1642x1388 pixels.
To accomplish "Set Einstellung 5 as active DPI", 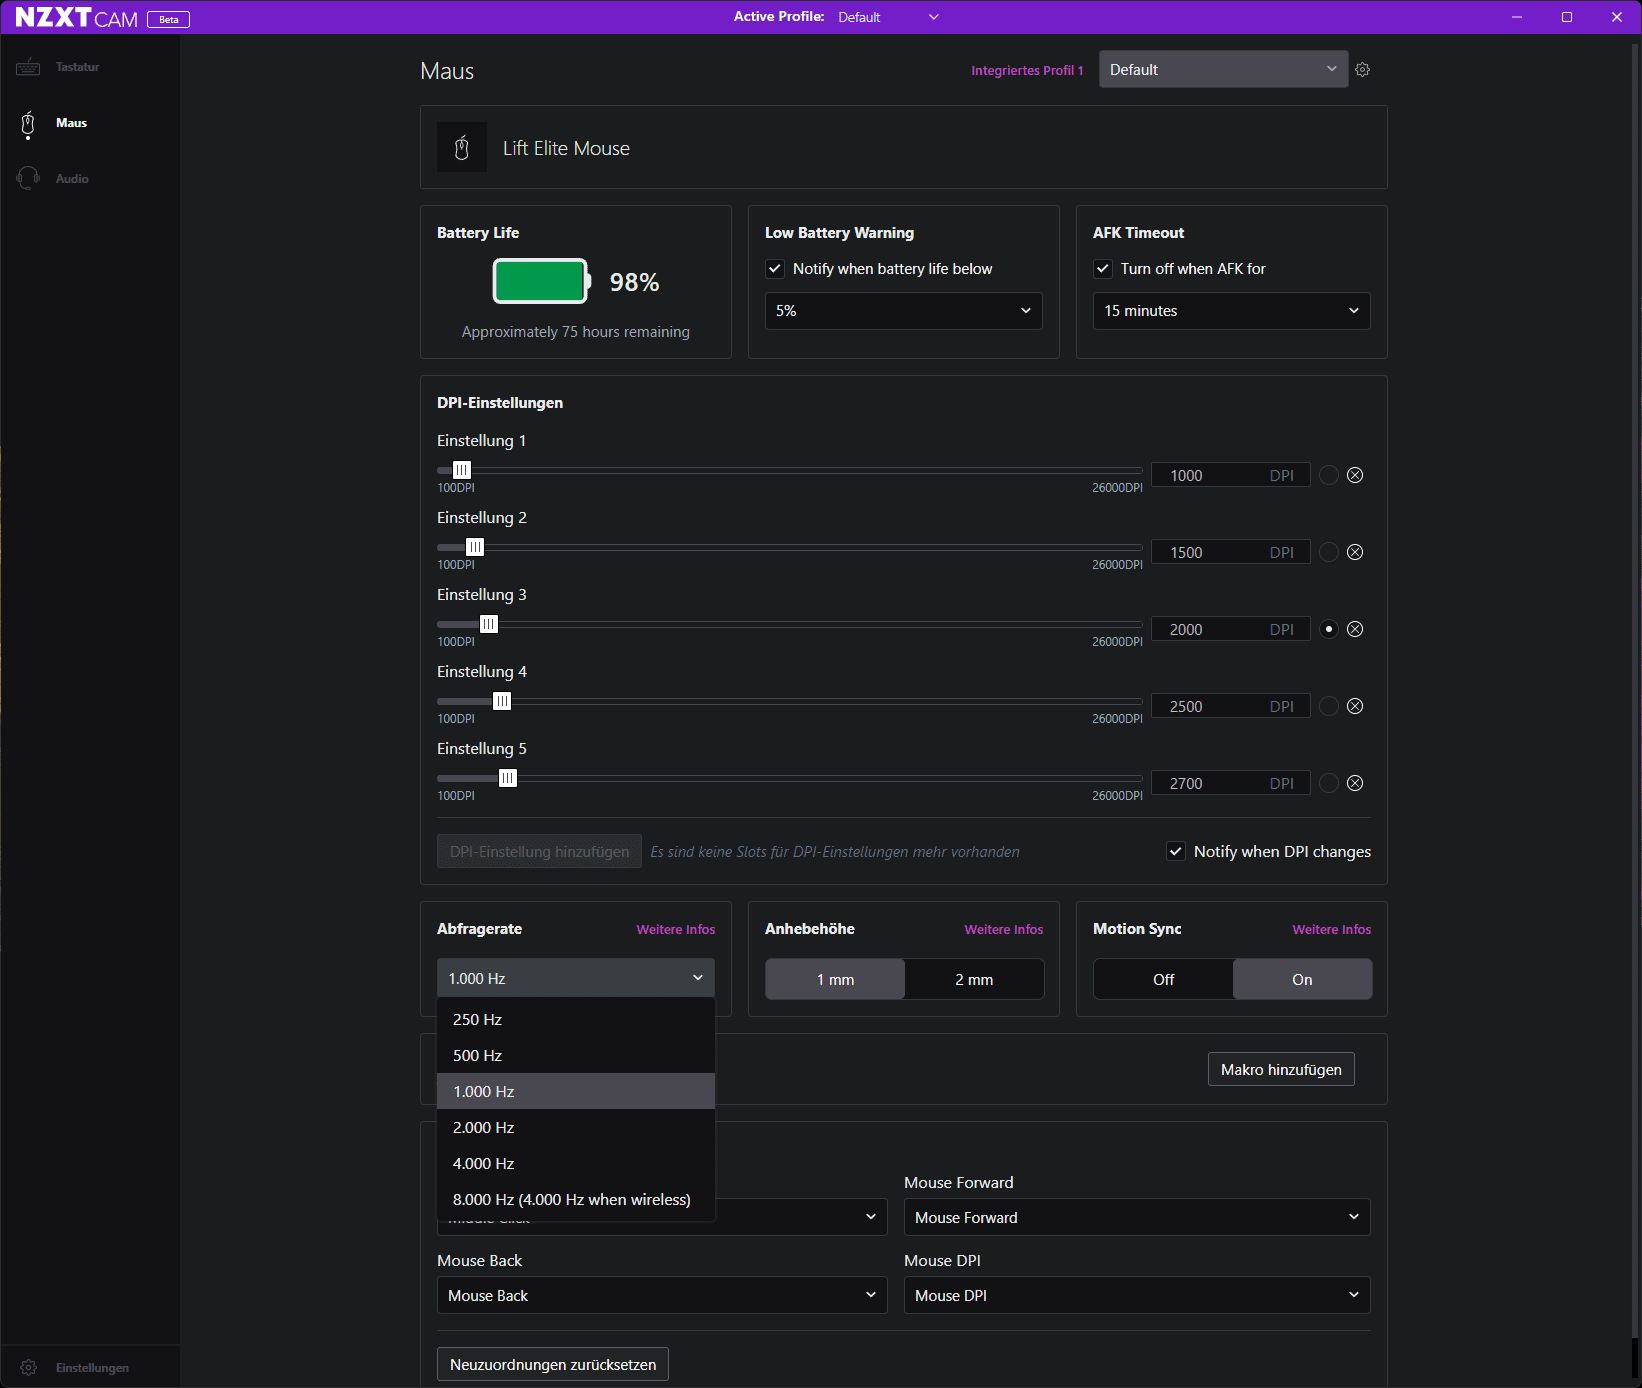I will pyautogui.click(x=1329, y=783).
